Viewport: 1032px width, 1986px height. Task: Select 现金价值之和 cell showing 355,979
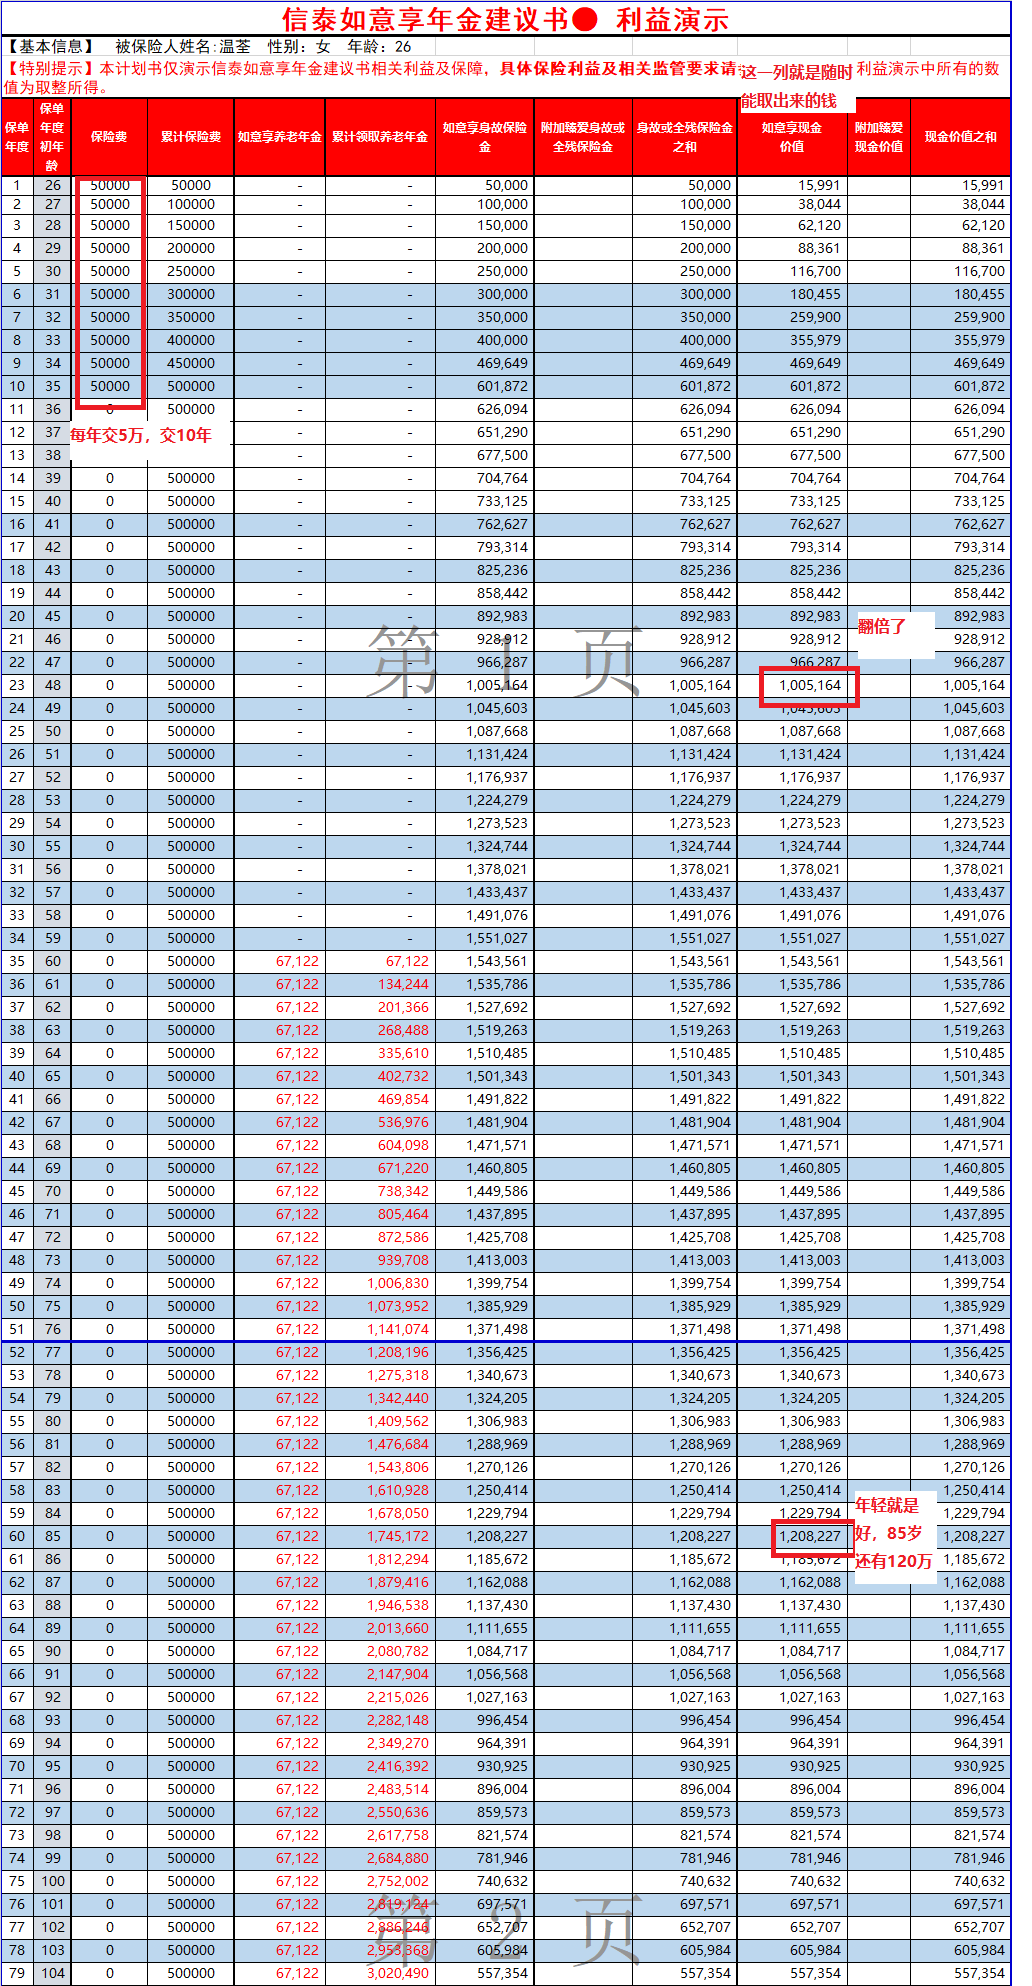960,340
